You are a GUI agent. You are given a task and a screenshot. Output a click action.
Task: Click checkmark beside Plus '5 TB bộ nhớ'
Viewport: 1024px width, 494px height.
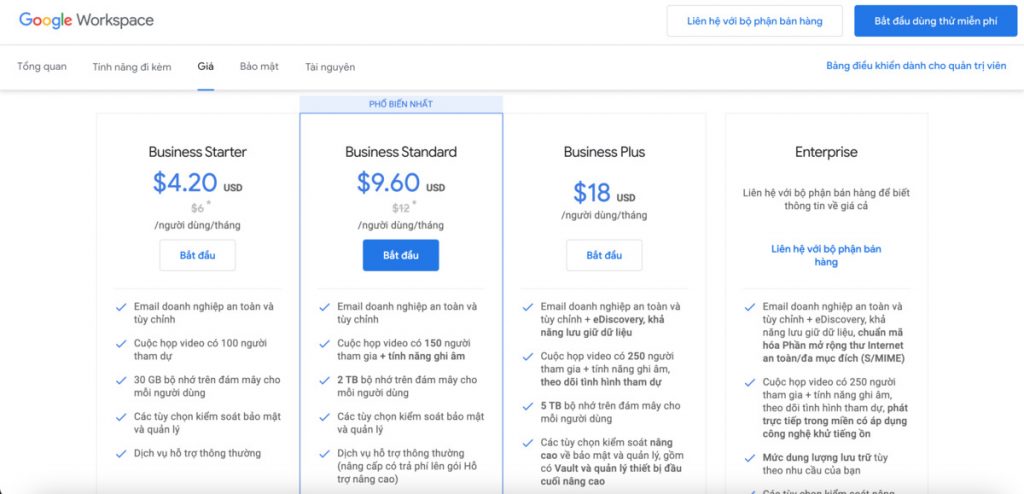click(x=528, y=406)
